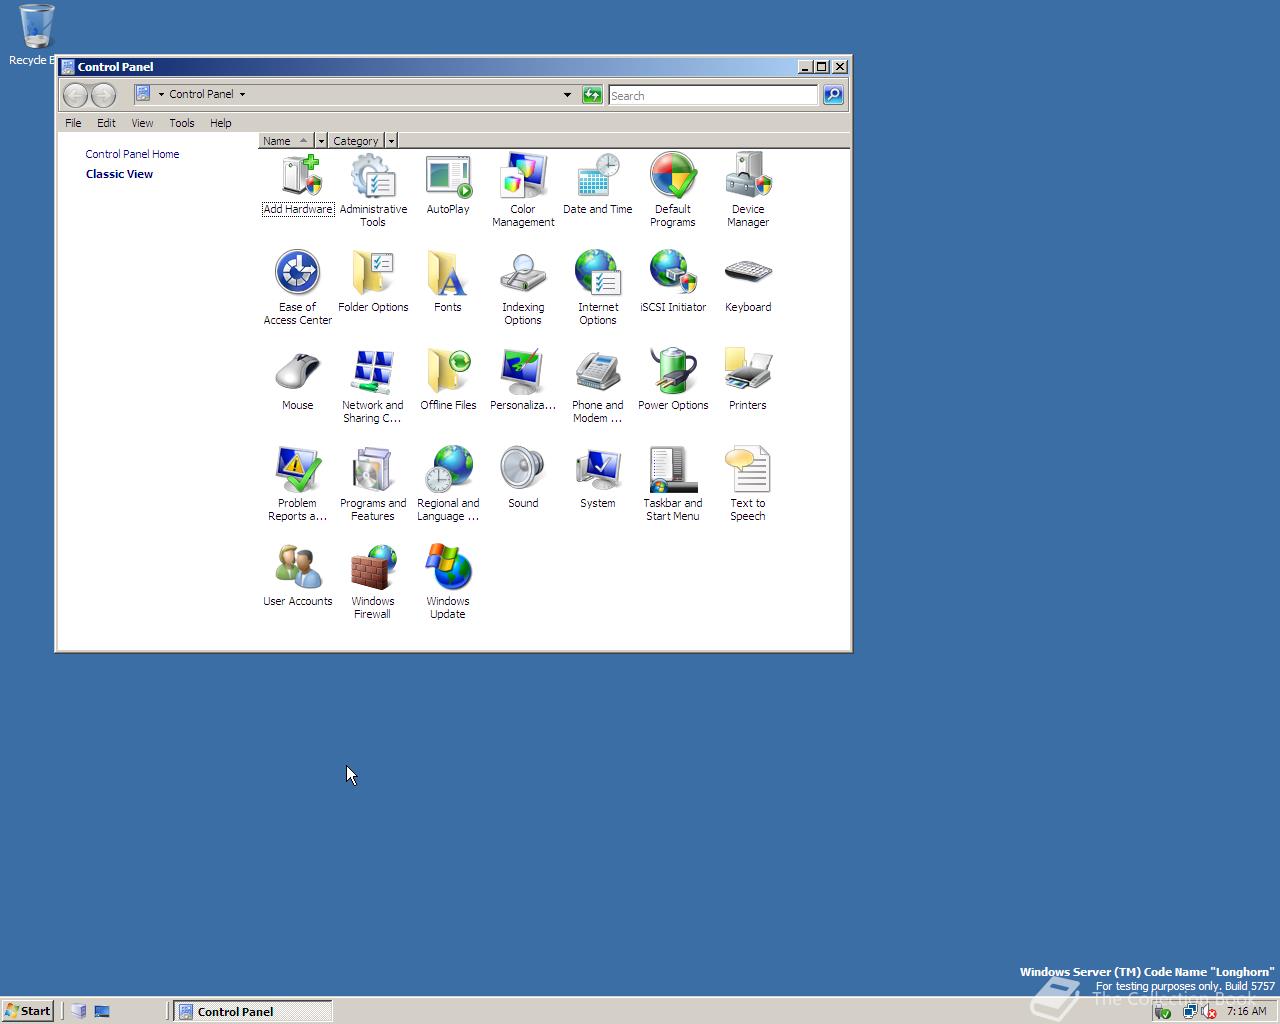Open Keyboard settings
Screen dimensions: 1280x1024
pyautogui.click(x=748, y=283)
